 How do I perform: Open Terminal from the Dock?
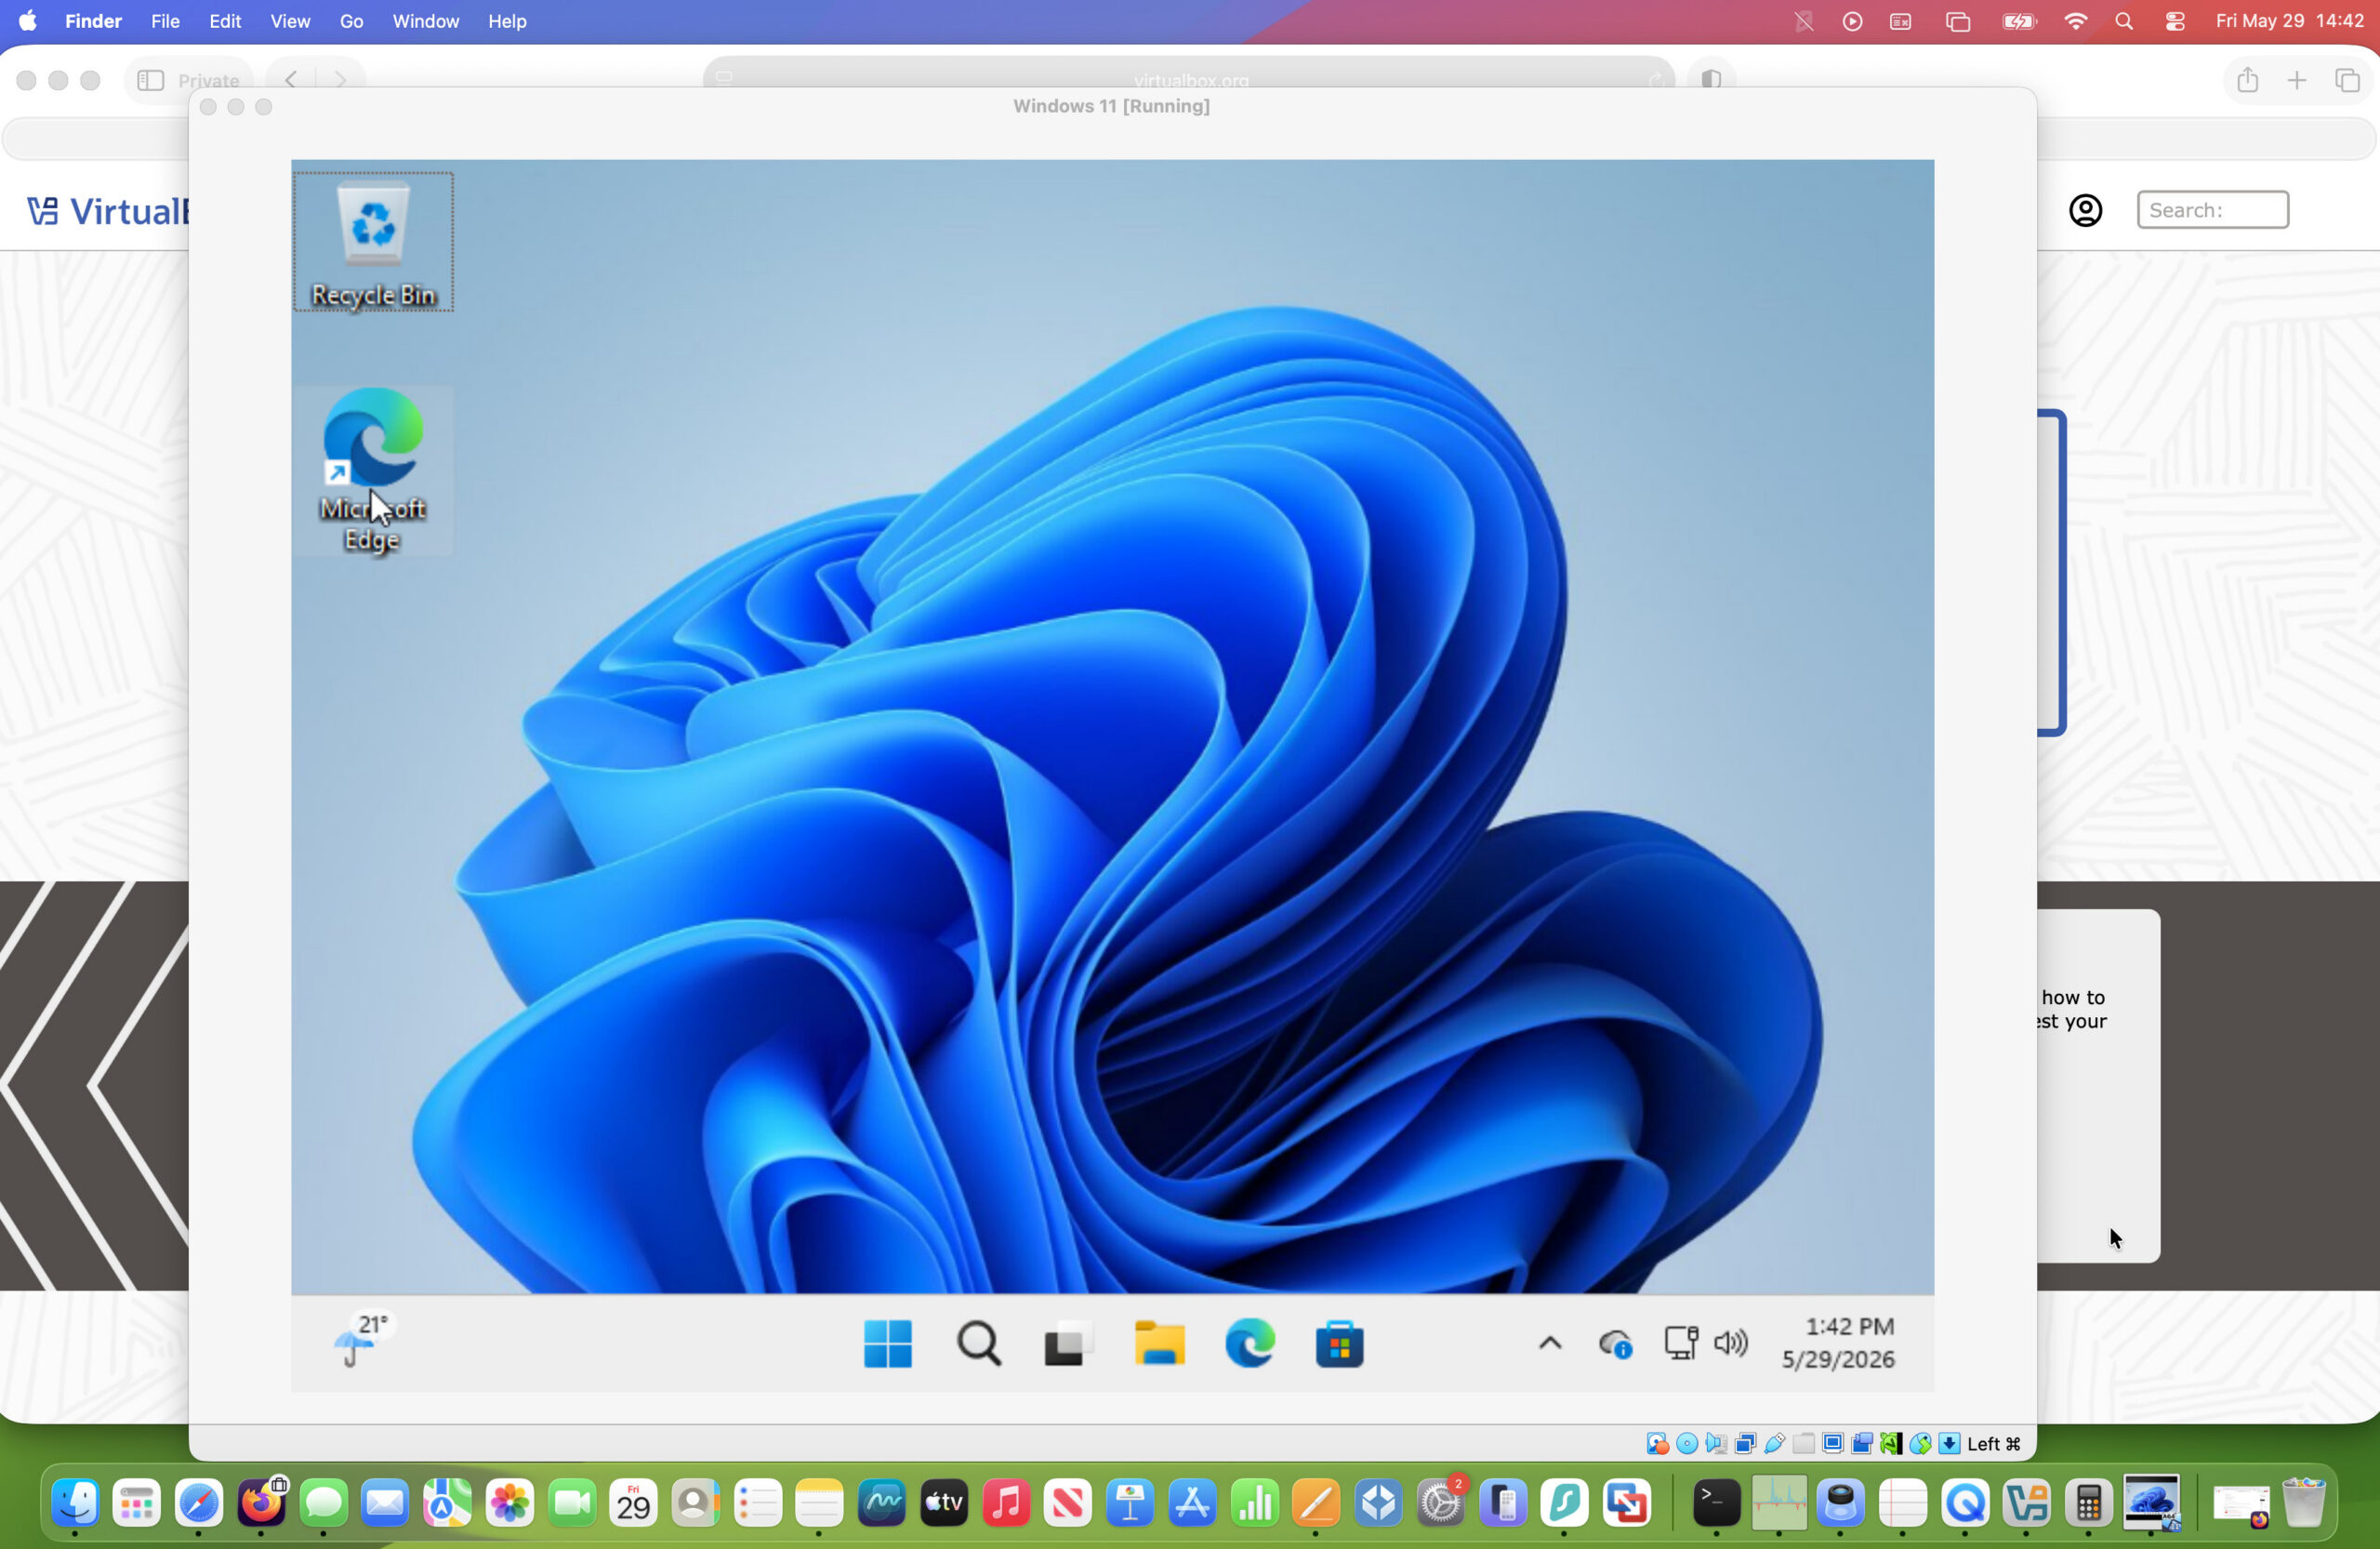pyautogui.click(x=1716, y=1502)
